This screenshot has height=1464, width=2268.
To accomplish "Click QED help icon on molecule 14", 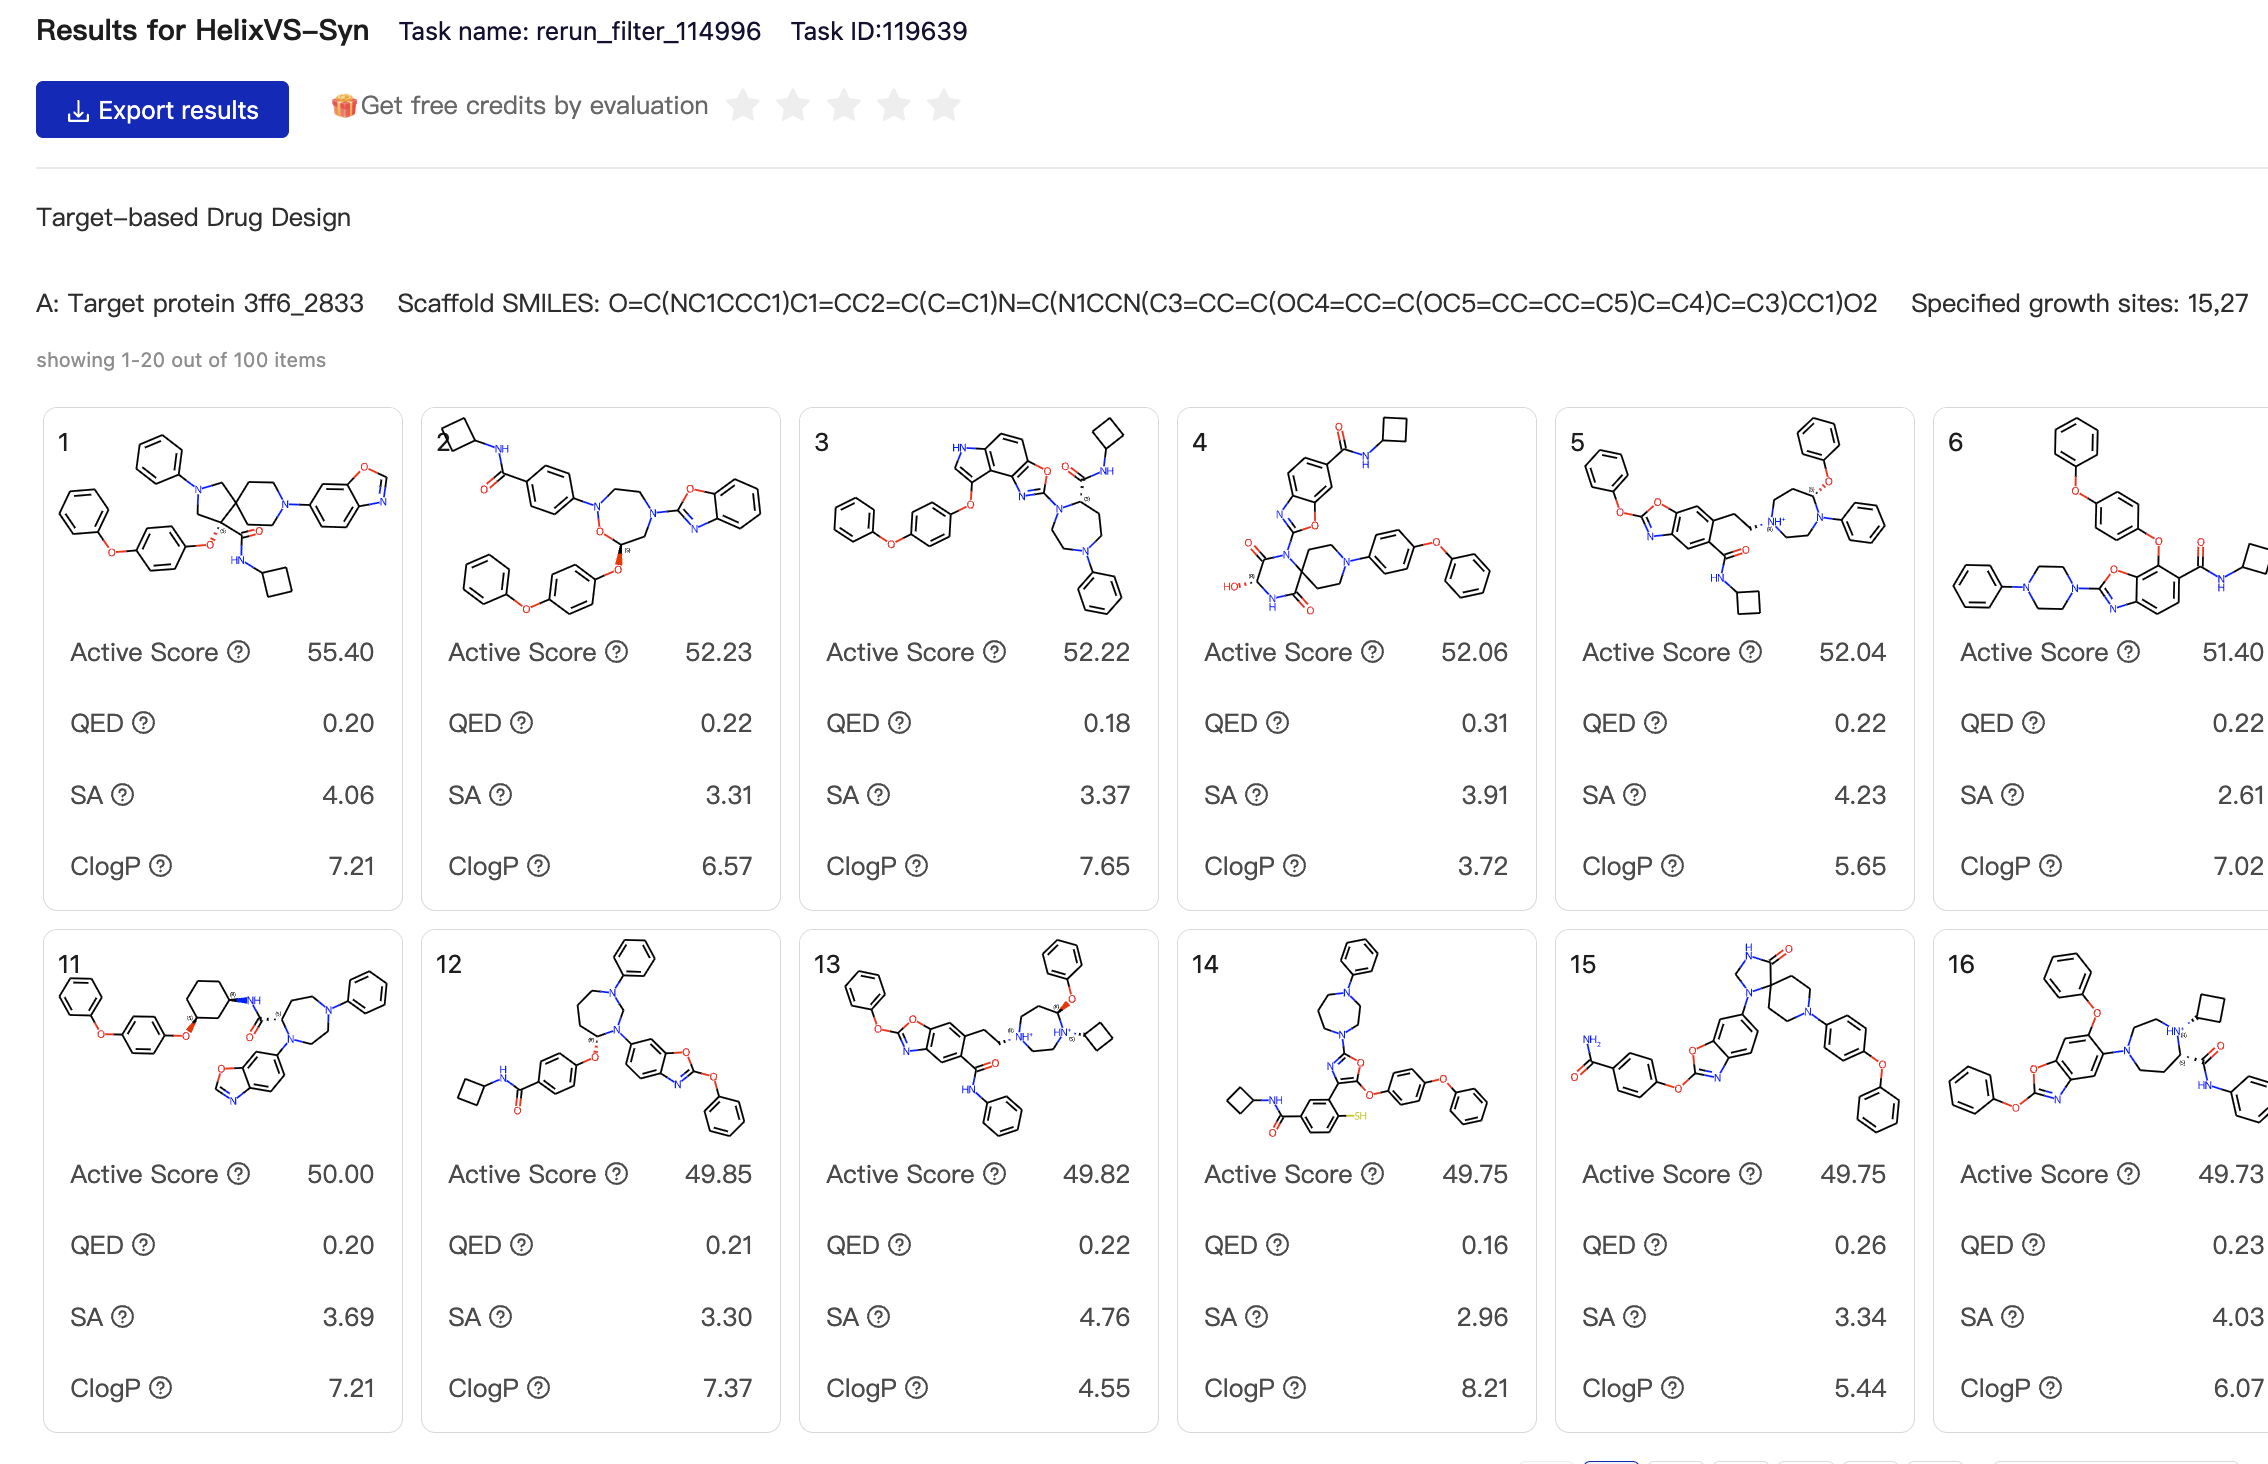I will click(1278, 1245).
